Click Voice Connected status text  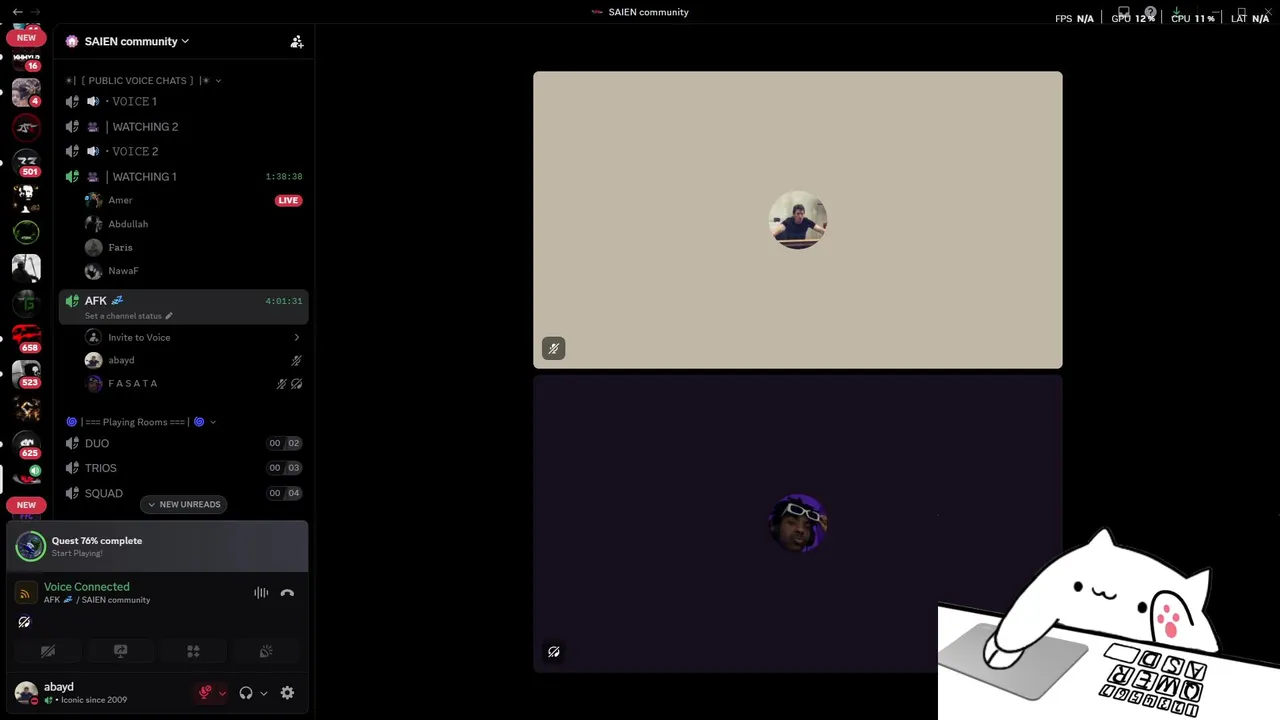coord(86,587)
